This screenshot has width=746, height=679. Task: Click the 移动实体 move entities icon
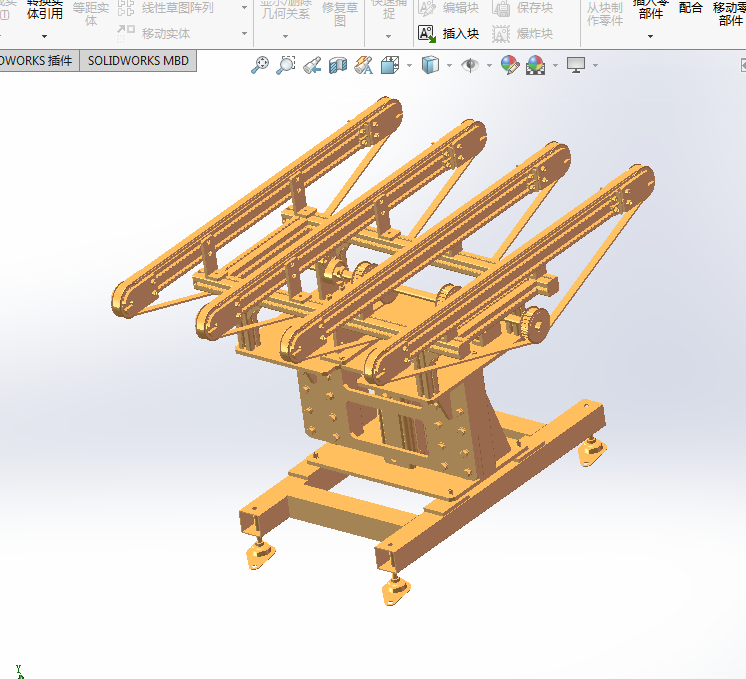point(126,34)
